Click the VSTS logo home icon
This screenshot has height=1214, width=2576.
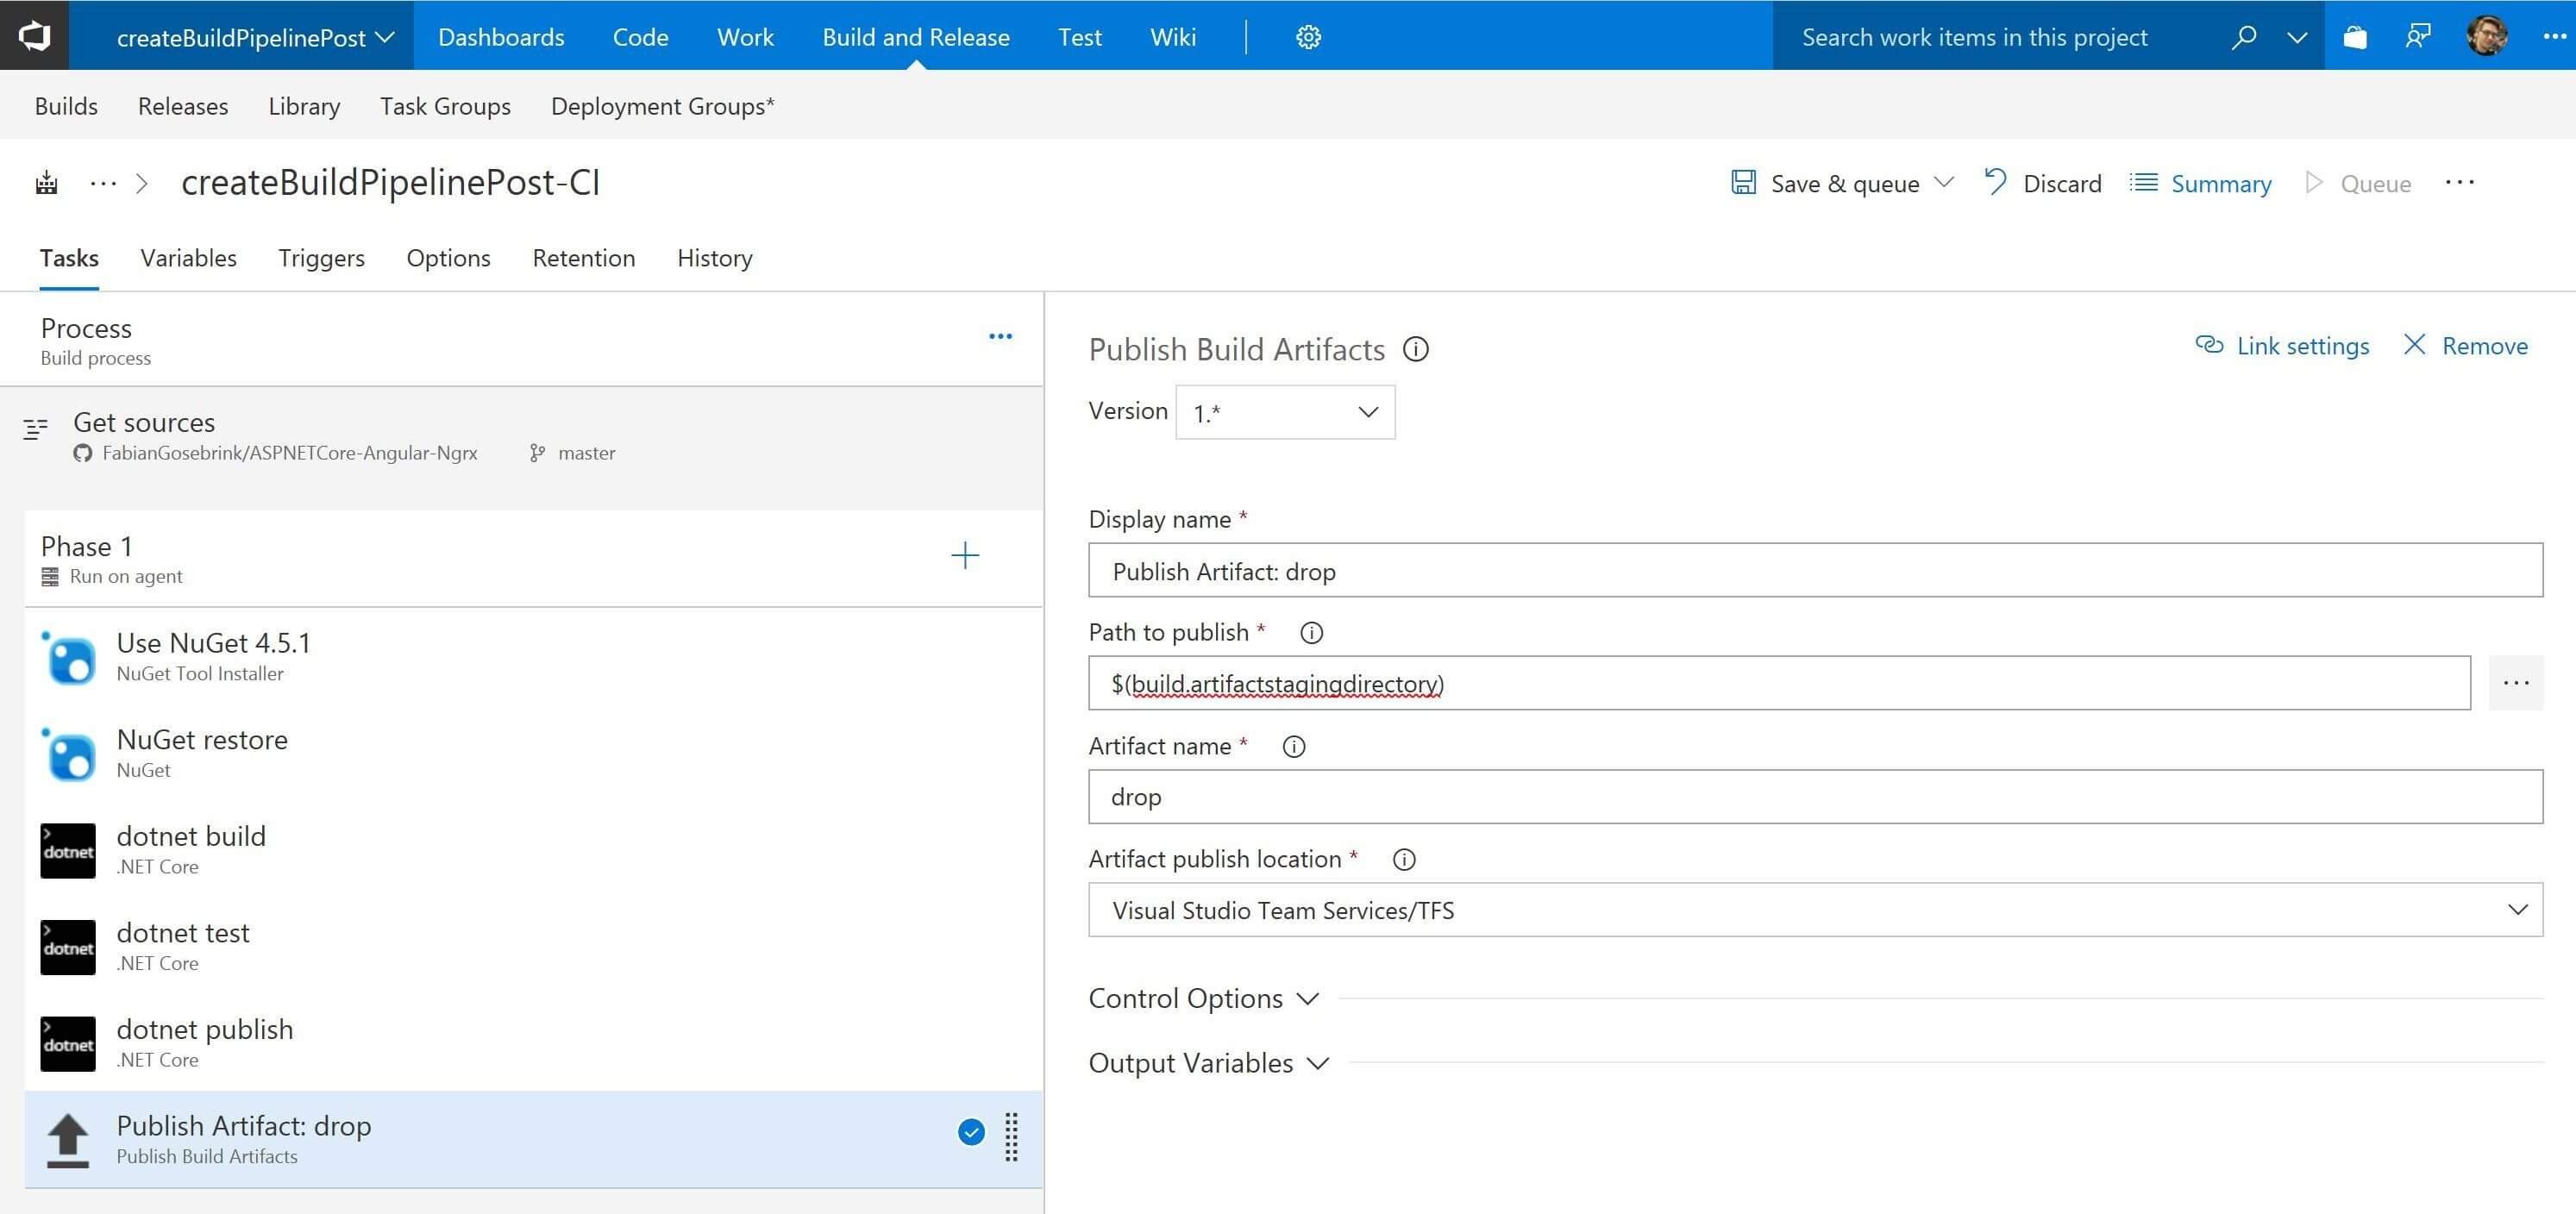coord(34,36)
